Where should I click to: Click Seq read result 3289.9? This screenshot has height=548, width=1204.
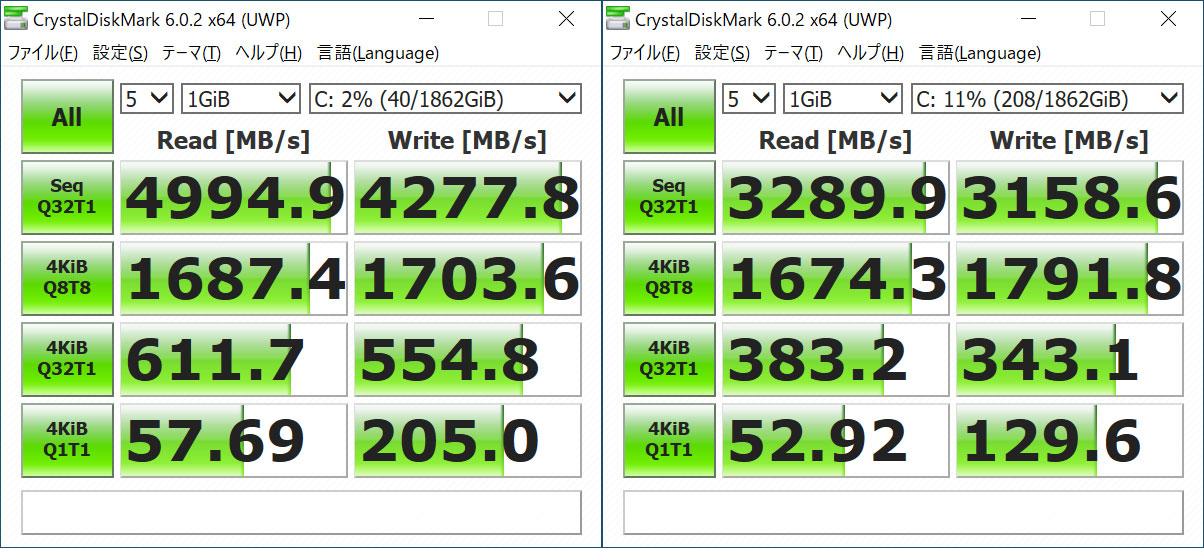[x=836, y=198]
